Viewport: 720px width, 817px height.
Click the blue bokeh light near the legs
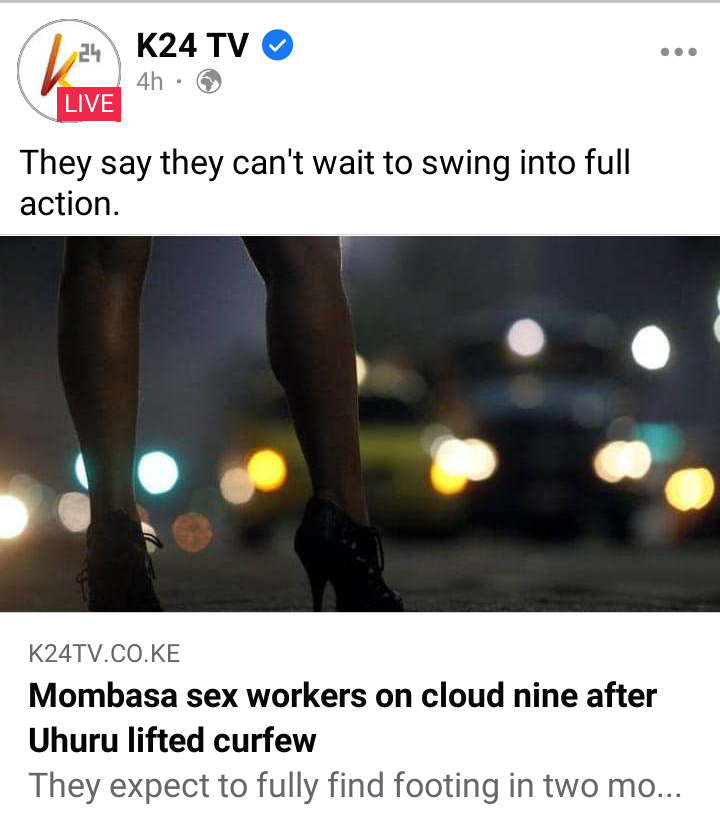[x=157, y=472]
